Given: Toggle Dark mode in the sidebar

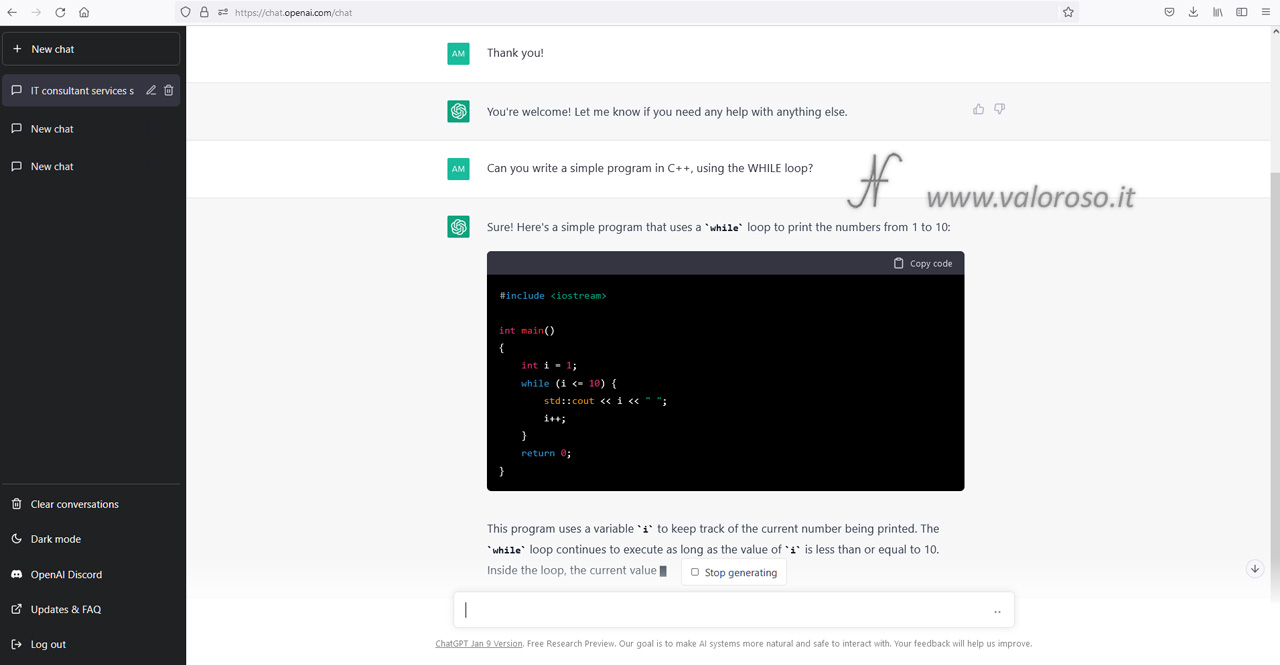Looking at the screenshot, I should point(56,539).
